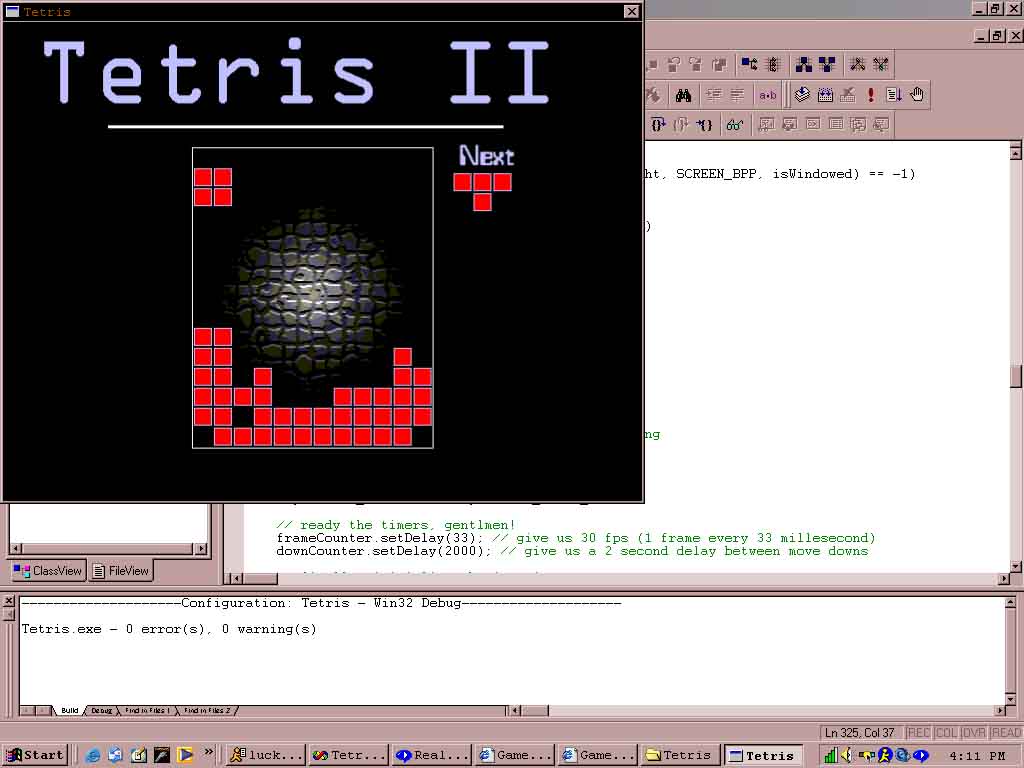Click the 'ready the timers' comment line
Viewport: 1024px width, 768px height.
pos(395,525)
